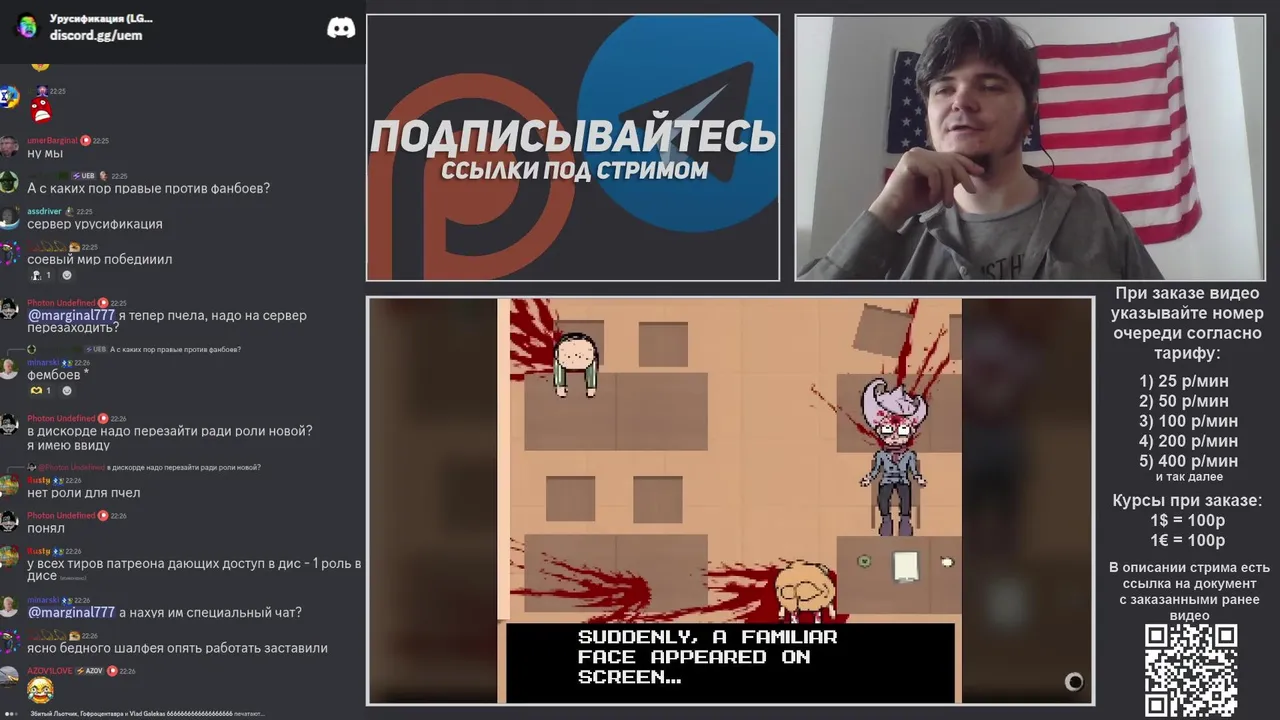Click the streamer webcam feed
The width and height of the screenshot is (1280, 720).
point(1030,148)
